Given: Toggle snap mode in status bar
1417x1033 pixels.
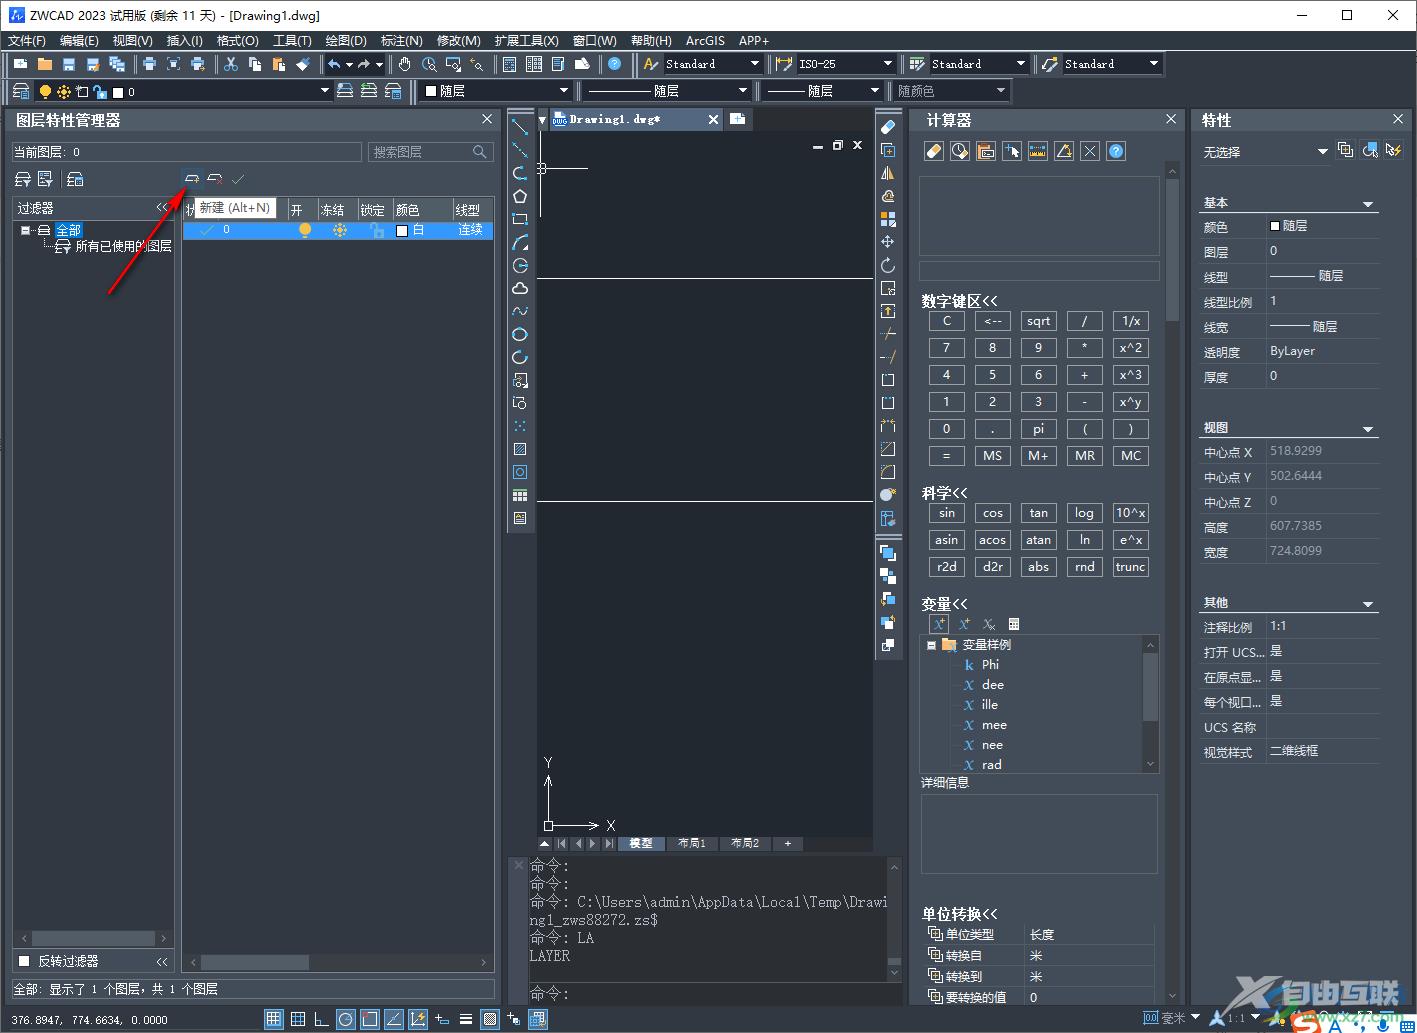Looking at the screenshot, I should pyautogui.click(x=273, y=1019).
